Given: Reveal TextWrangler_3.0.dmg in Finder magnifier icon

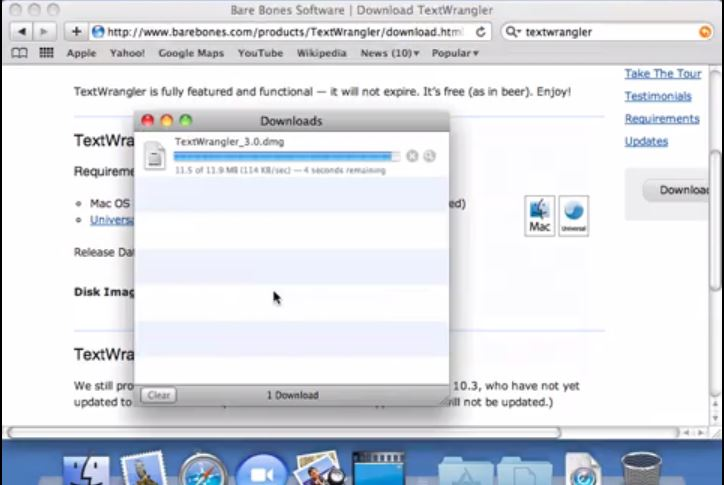Looking at the screenshot, I should click(429, 156).
